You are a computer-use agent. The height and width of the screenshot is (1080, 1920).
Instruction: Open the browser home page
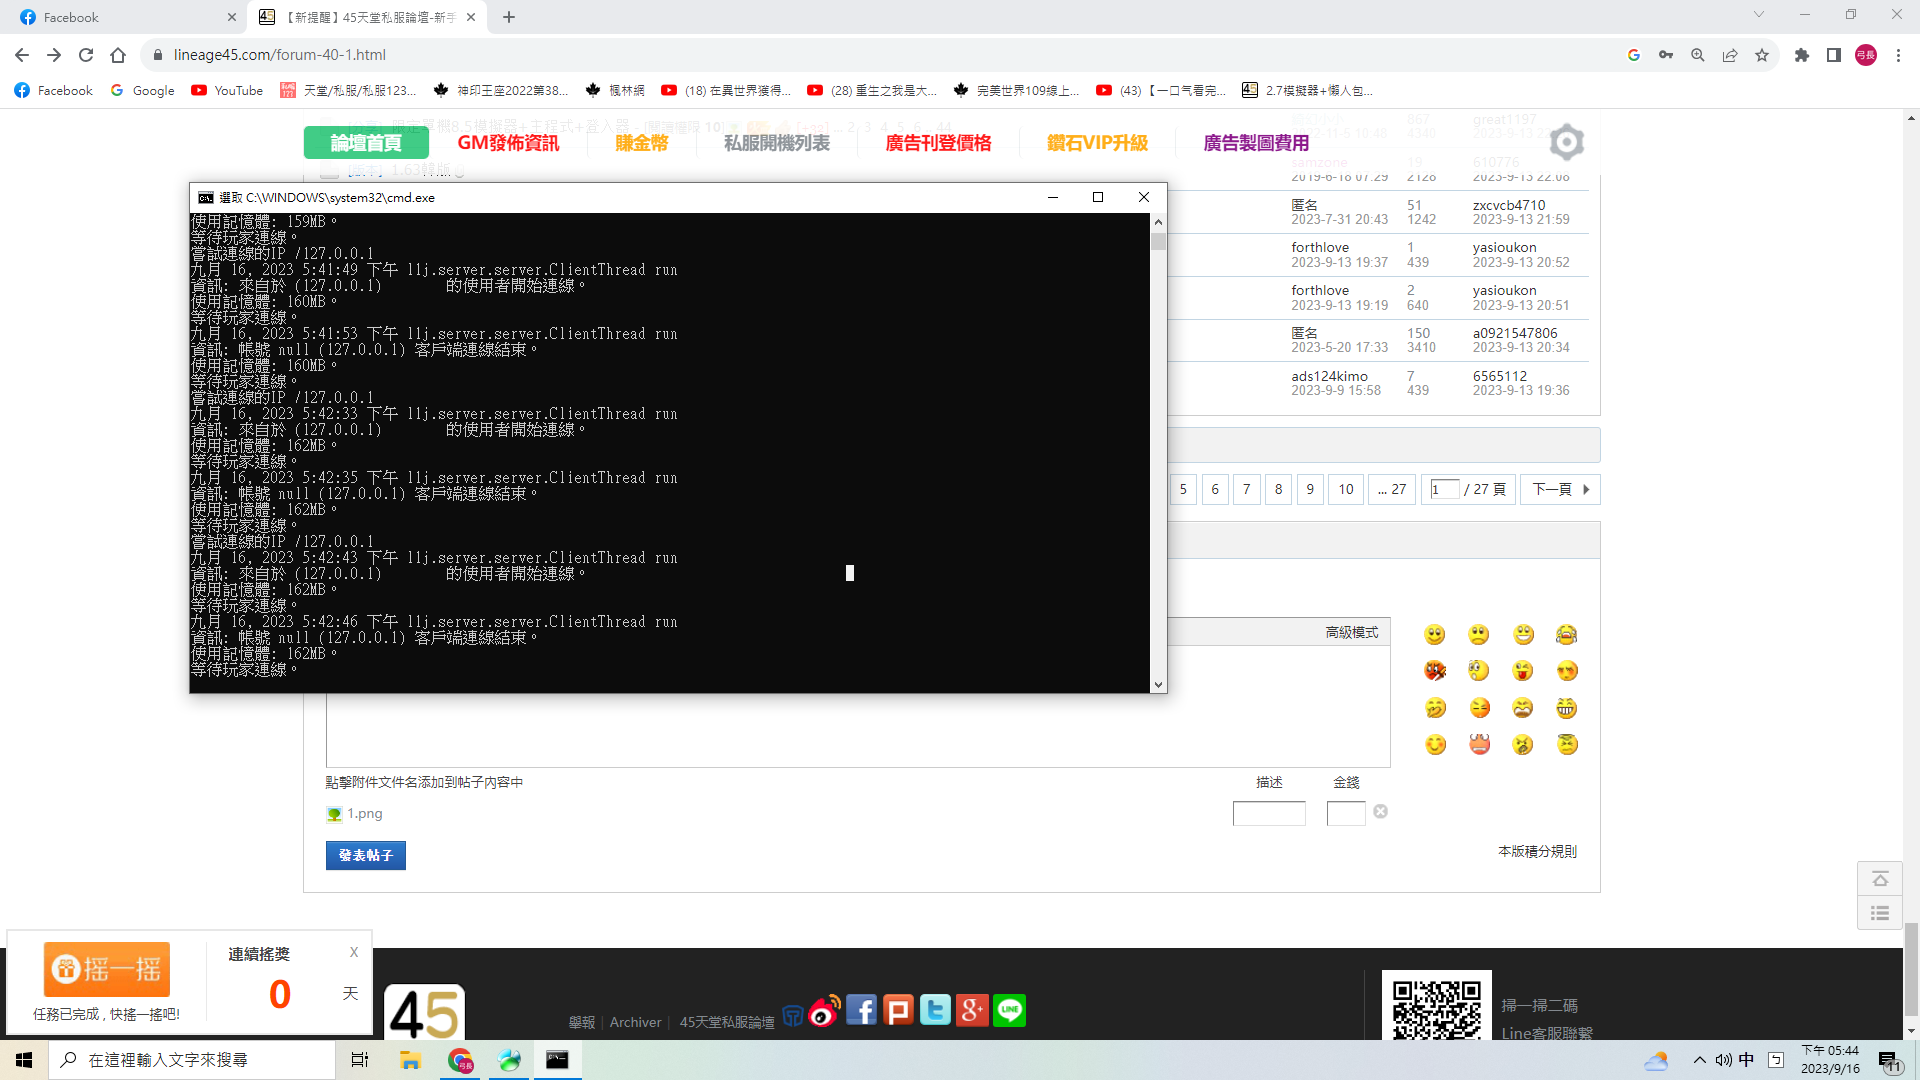118,55
